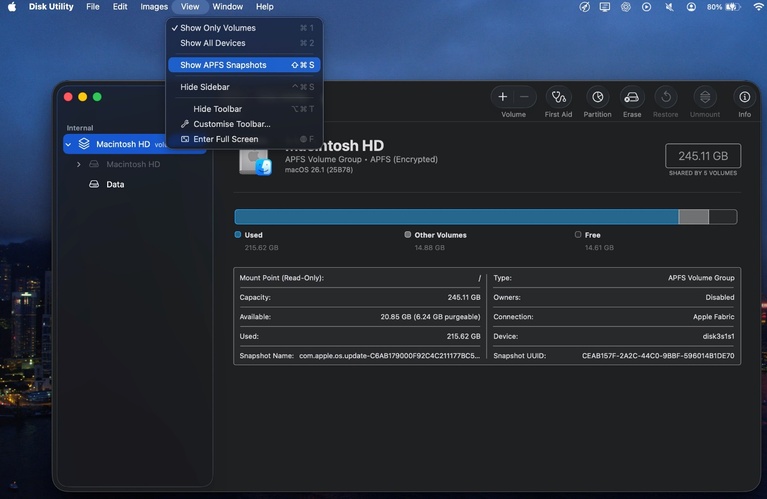Run First Aid from the toolbar
767x499 pixels.
tap(558, 97)
